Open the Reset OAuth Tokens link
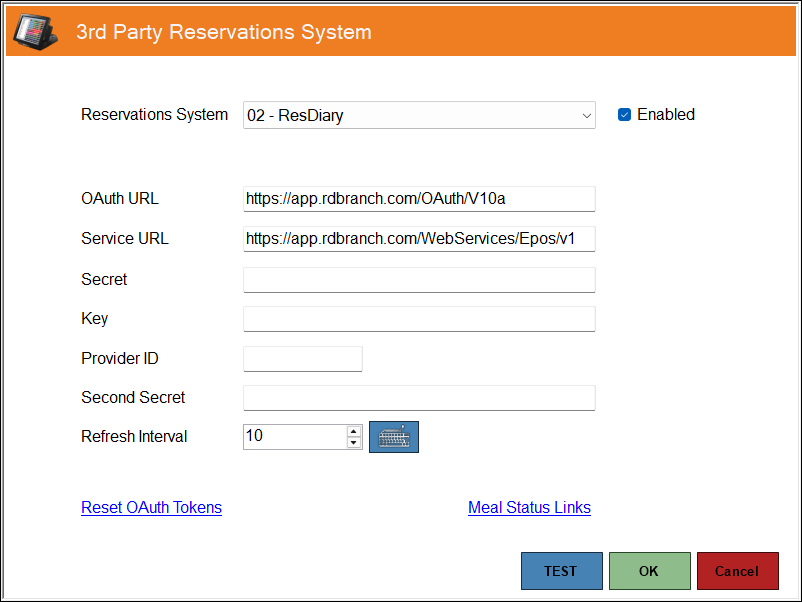This screenshot has height=602, width=802. pos(151,507)
